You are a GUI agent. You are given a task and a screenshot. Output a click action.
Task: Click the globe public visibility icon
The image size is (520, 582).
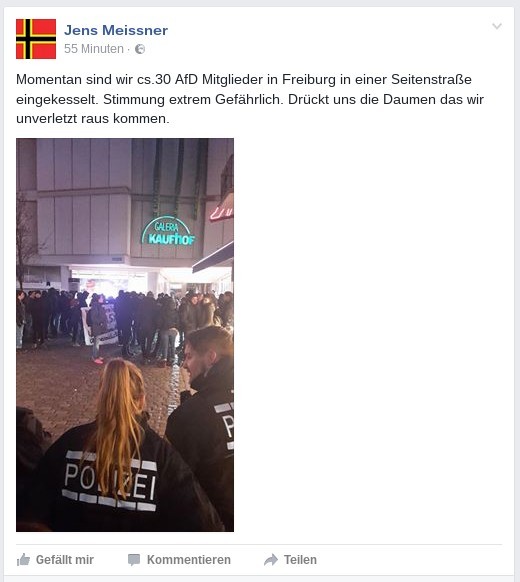(x=140, y=49)
